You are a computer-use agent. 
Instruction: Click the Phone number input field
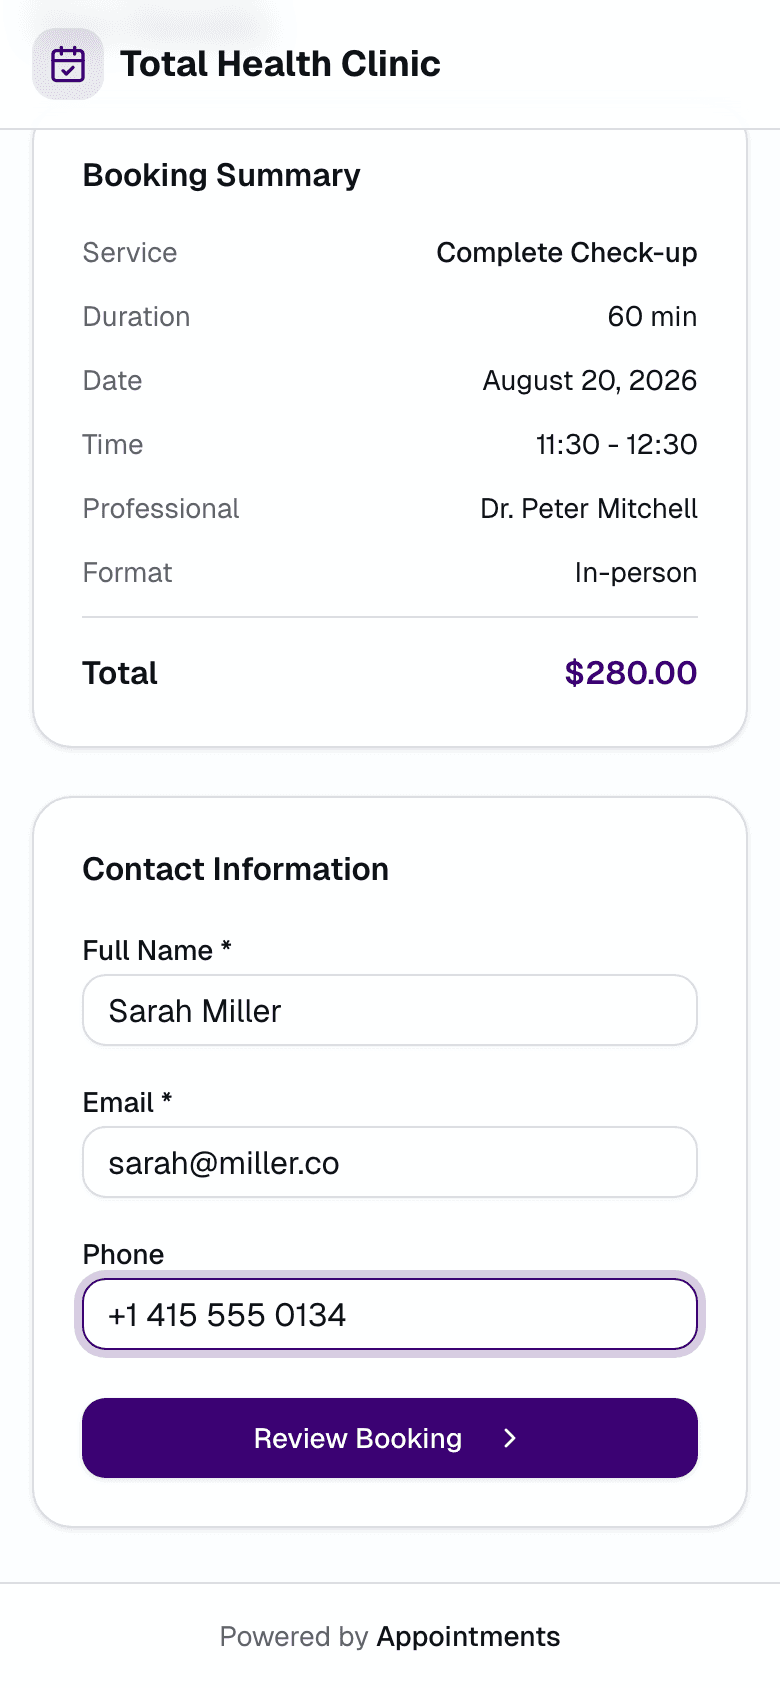[390, 1314]
